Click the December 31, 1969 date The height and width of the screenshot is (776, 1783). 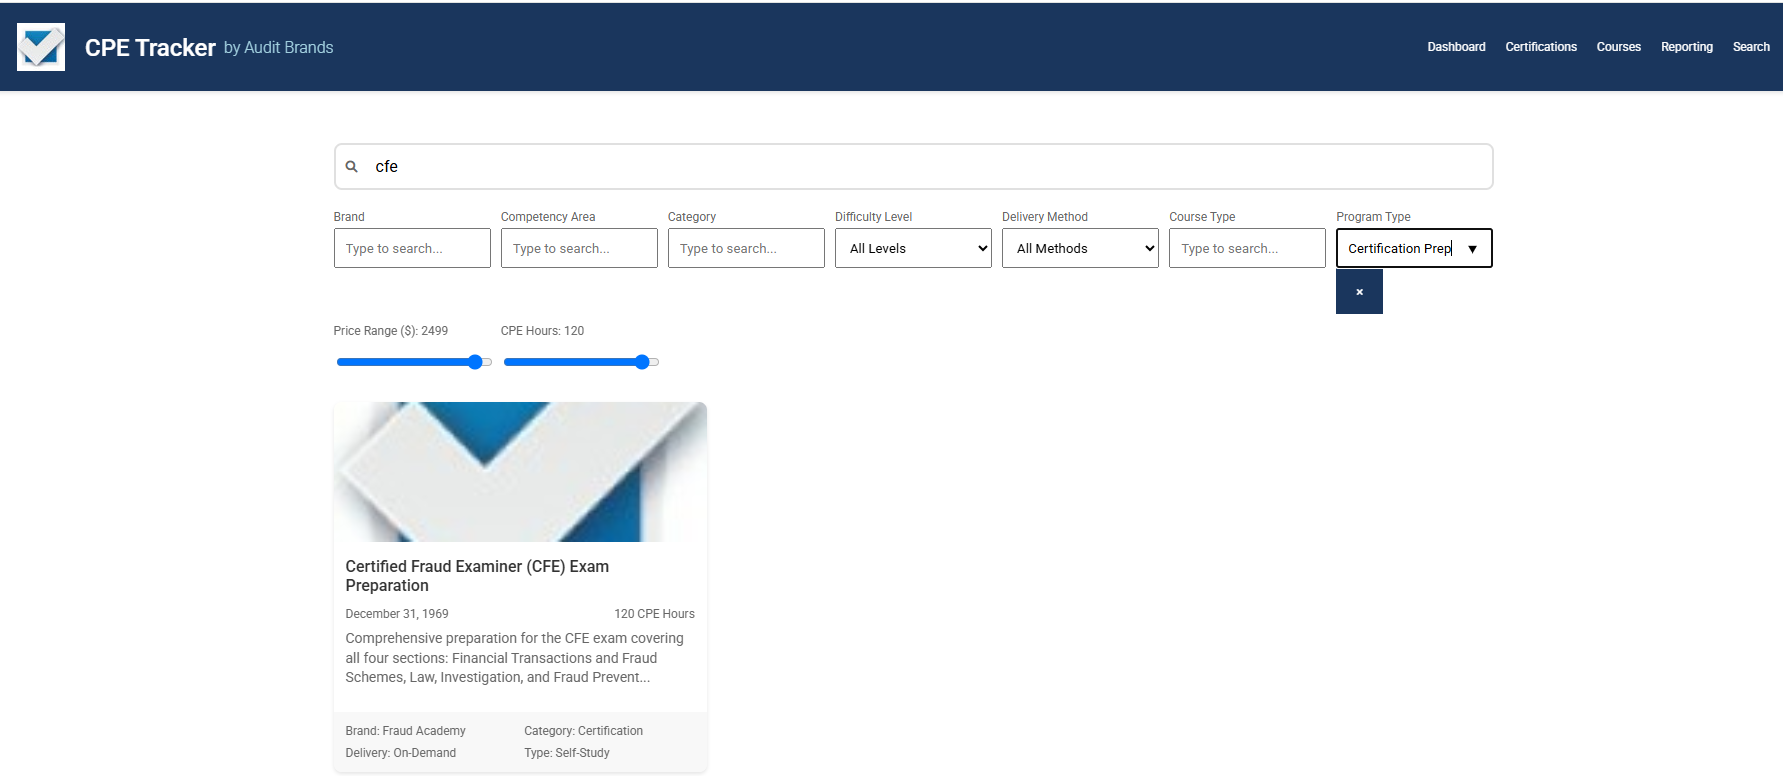click(x=397, y=614)
